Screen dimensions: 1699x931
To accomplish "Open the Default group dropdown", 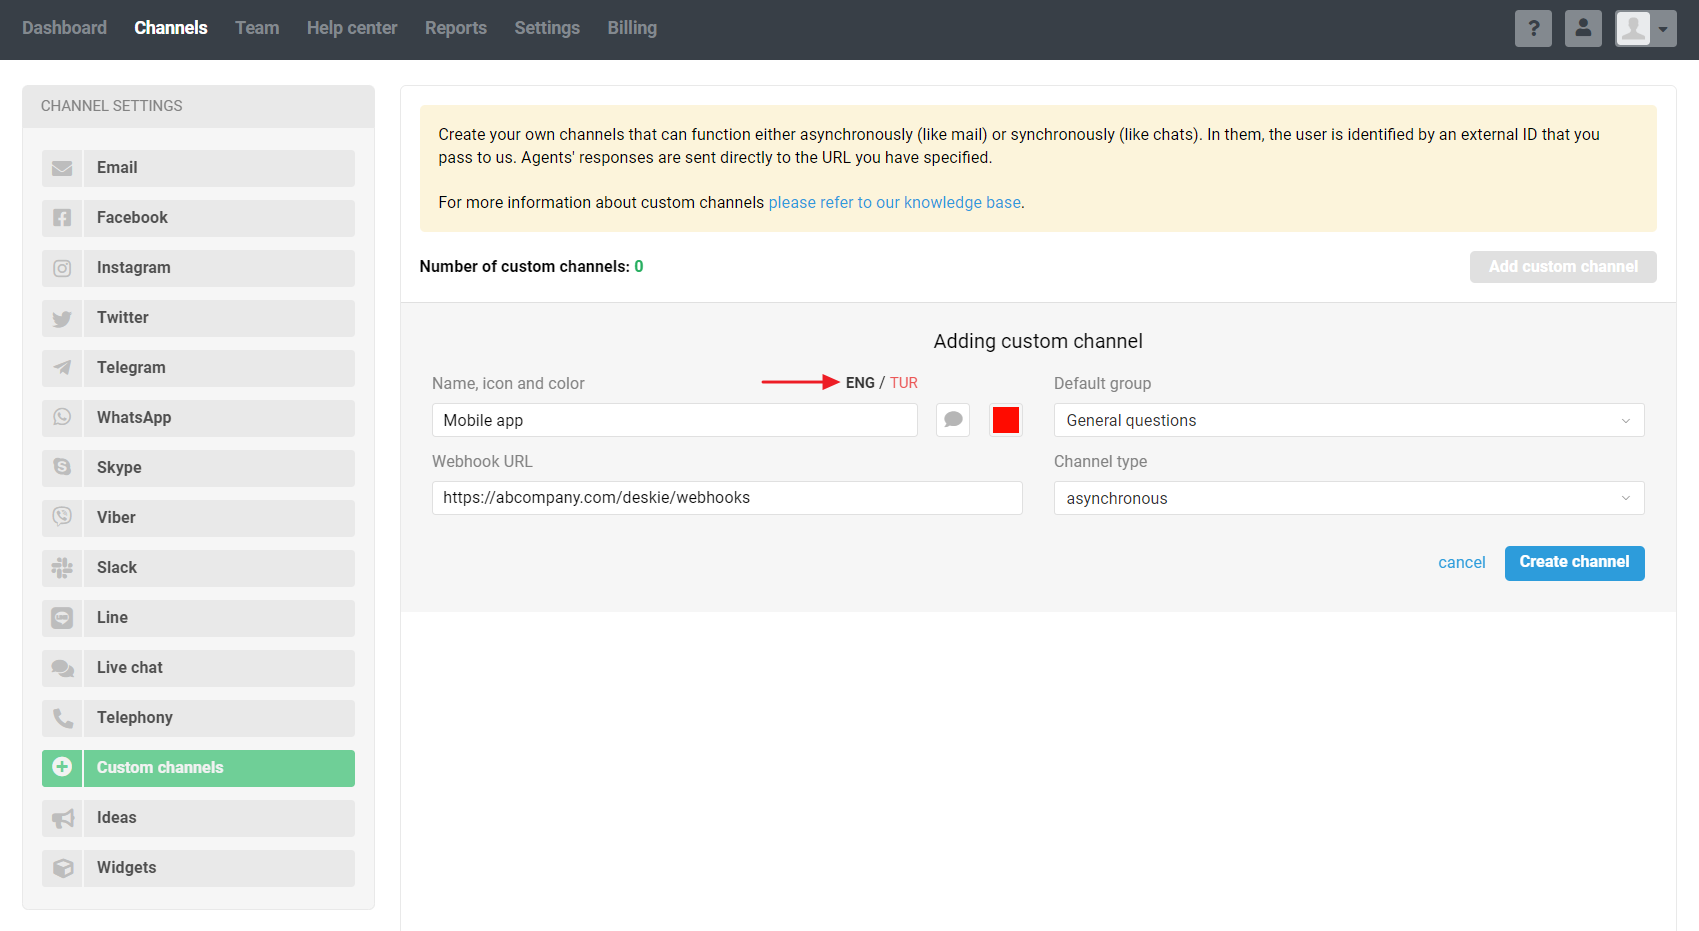I will [x=1349, y=420].
